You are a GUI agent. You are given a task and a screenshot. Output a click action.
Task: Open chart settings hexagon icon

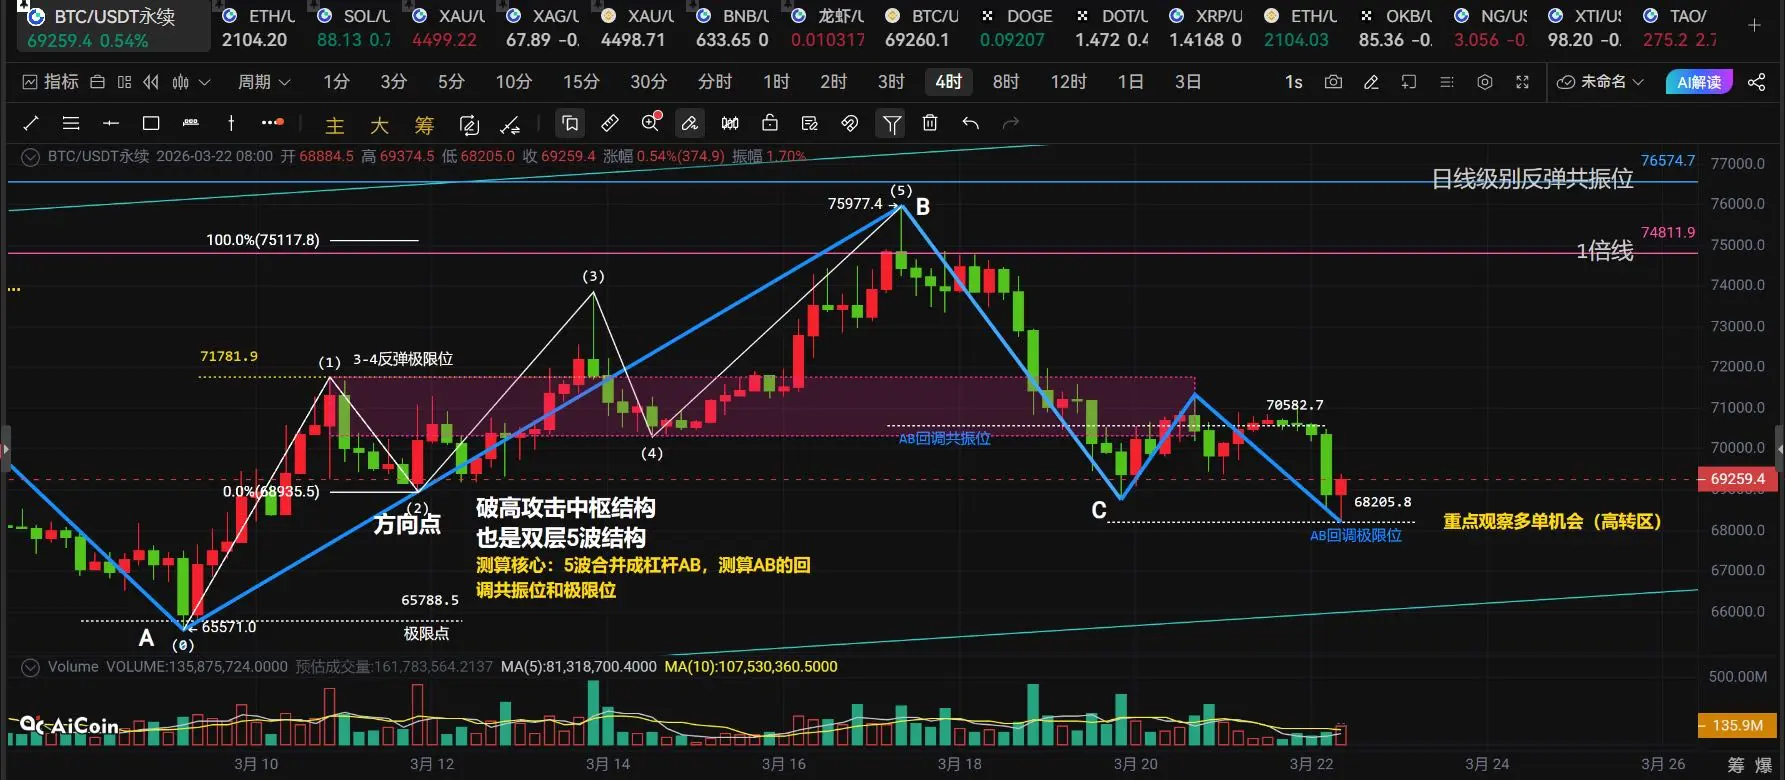pos(1485,82)
